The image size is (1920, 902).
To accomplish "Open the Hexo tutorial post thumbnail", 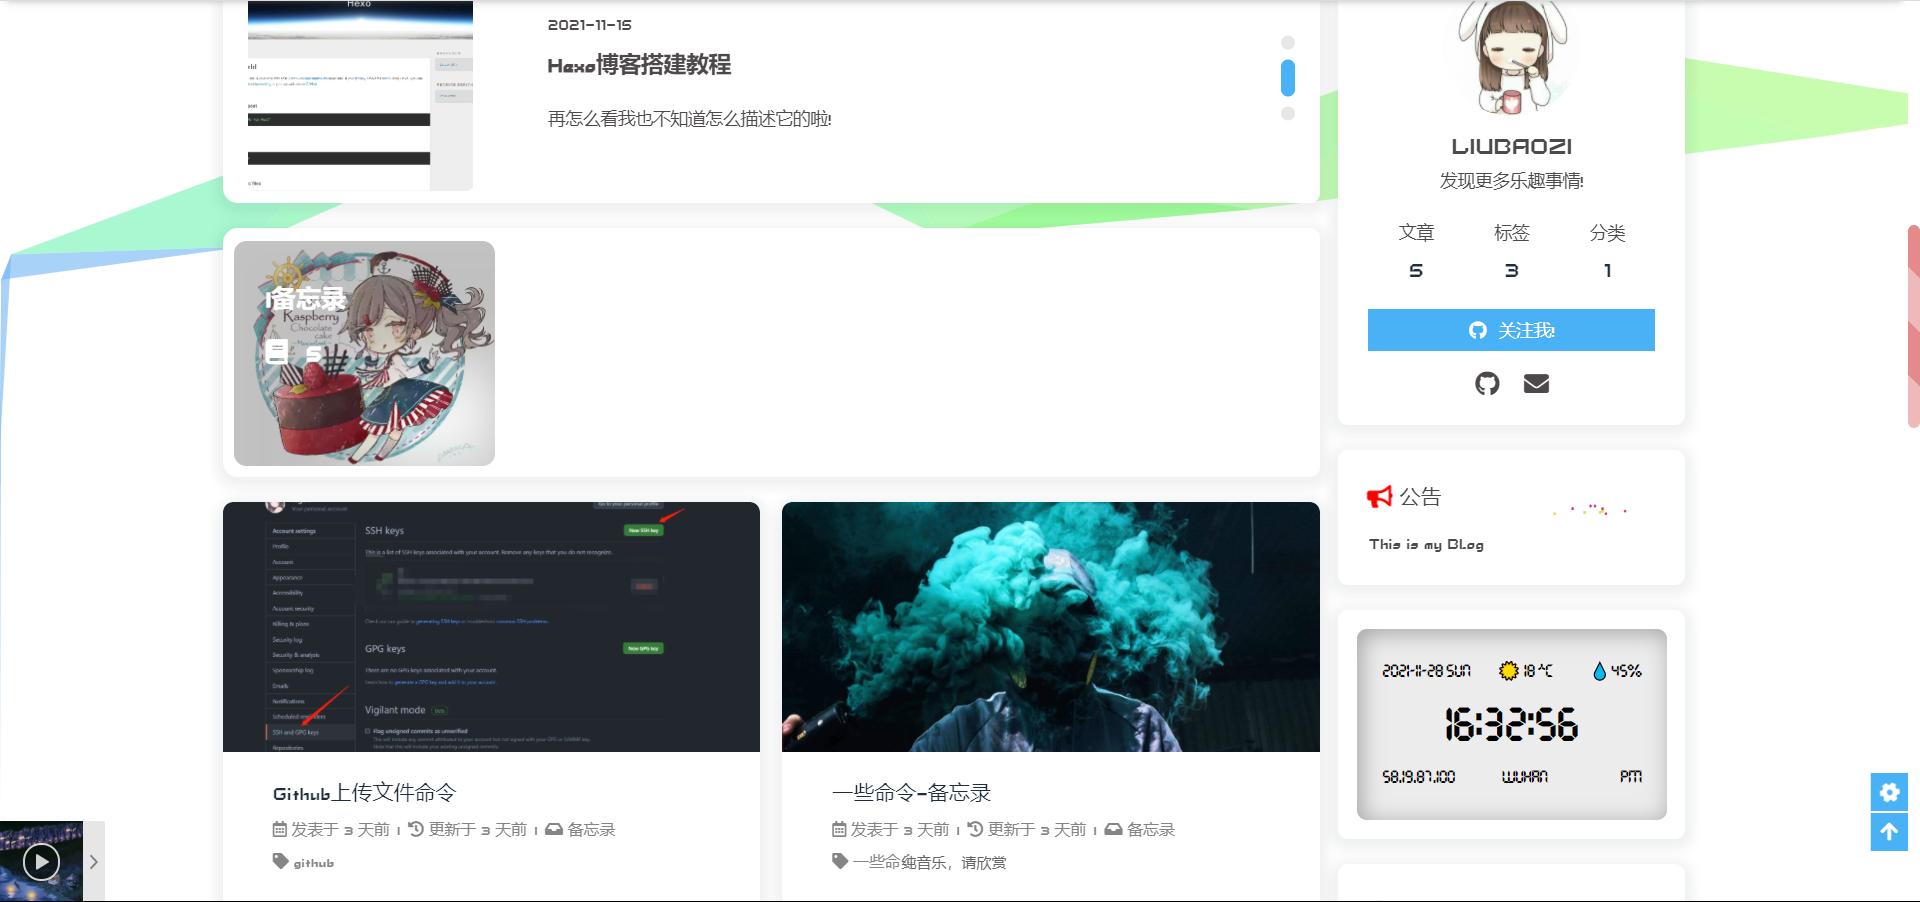I will point(360,95).
